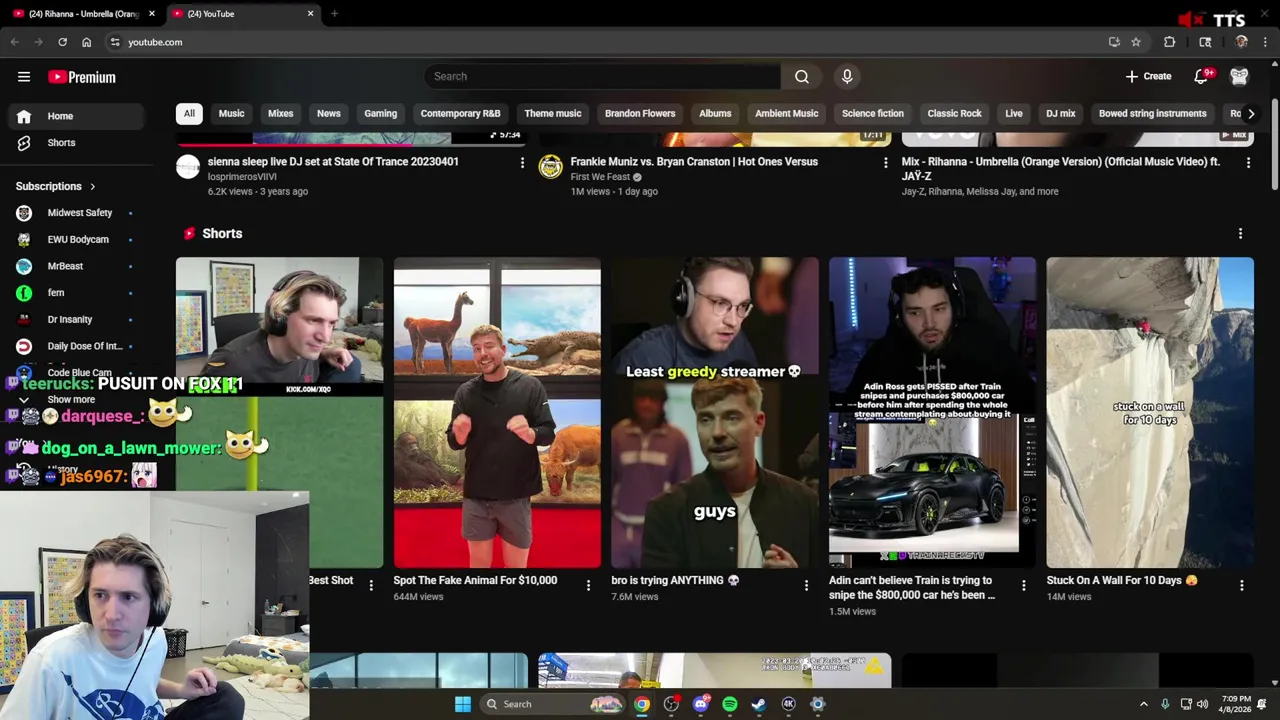This screenshot has width=1280, height=720.
Task: Open Frankie Muniz vs. Bryan Cranston title
Action: tap(694, 162)
